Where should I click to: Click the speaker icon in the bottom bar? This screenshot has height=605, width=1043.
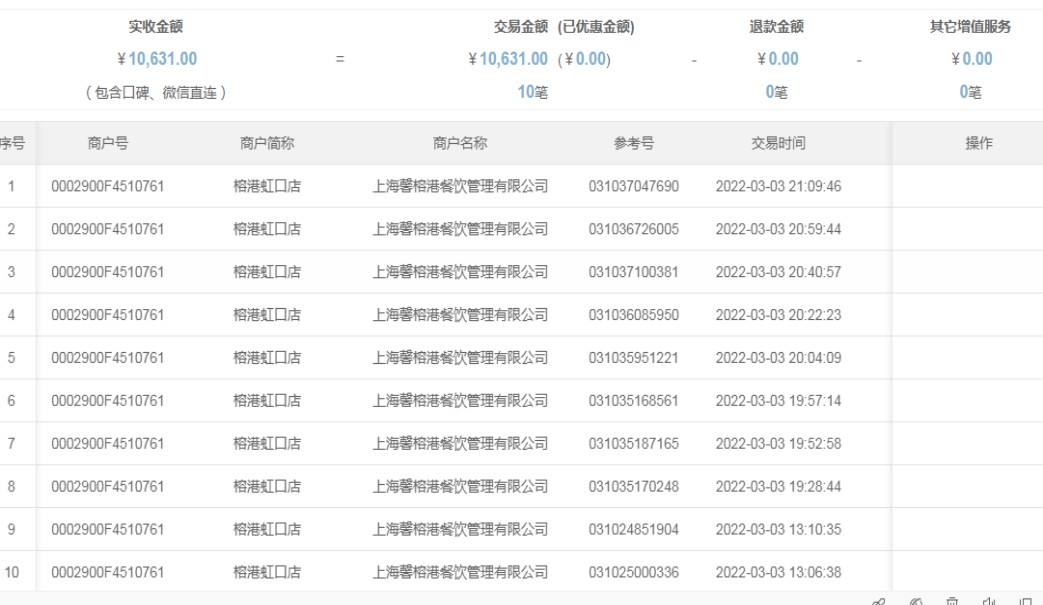click(x=988, y=601)
